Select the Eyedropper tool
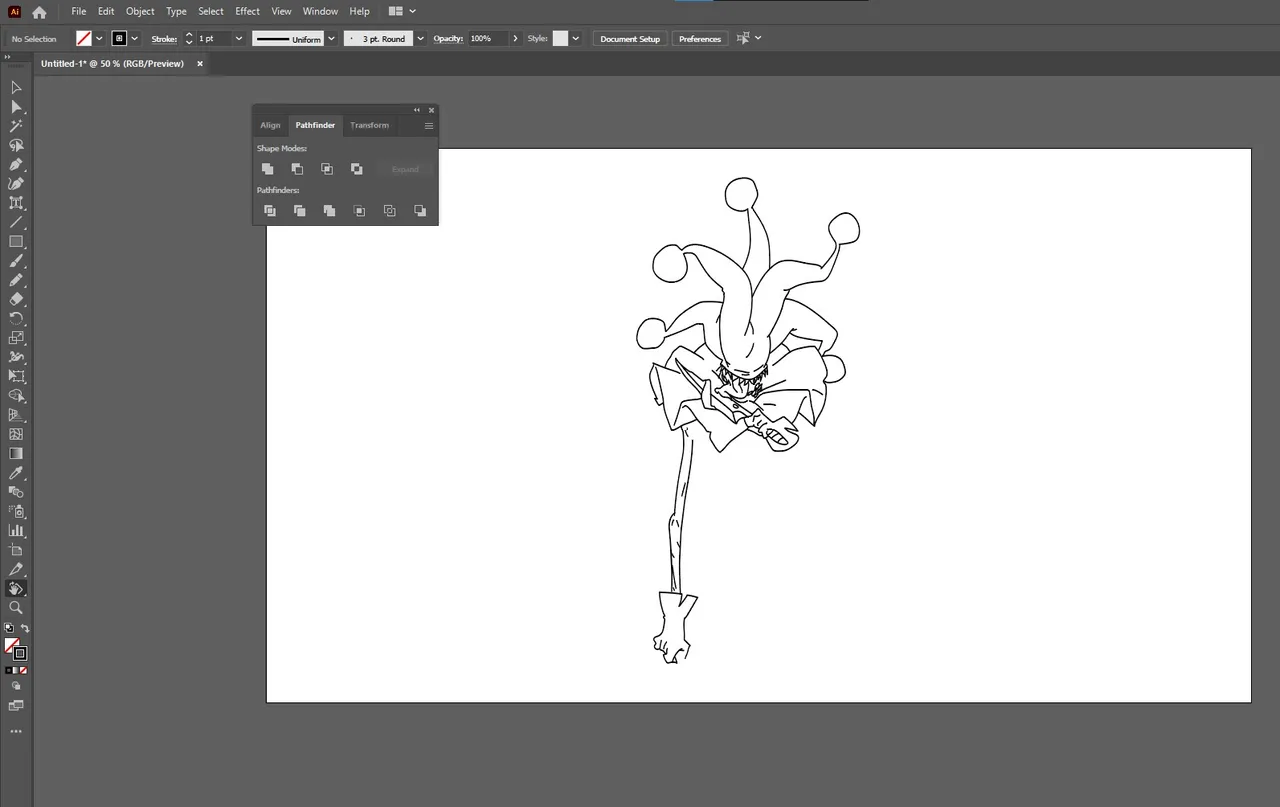Screen dimensions: 1280x807 (16, 473)
